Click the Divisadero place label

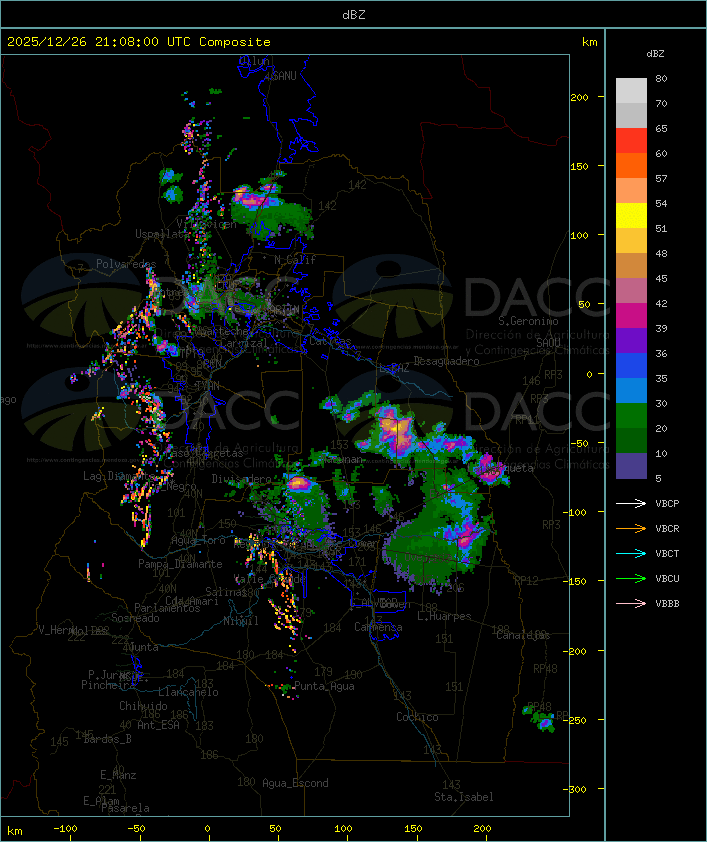click(241, 478)
